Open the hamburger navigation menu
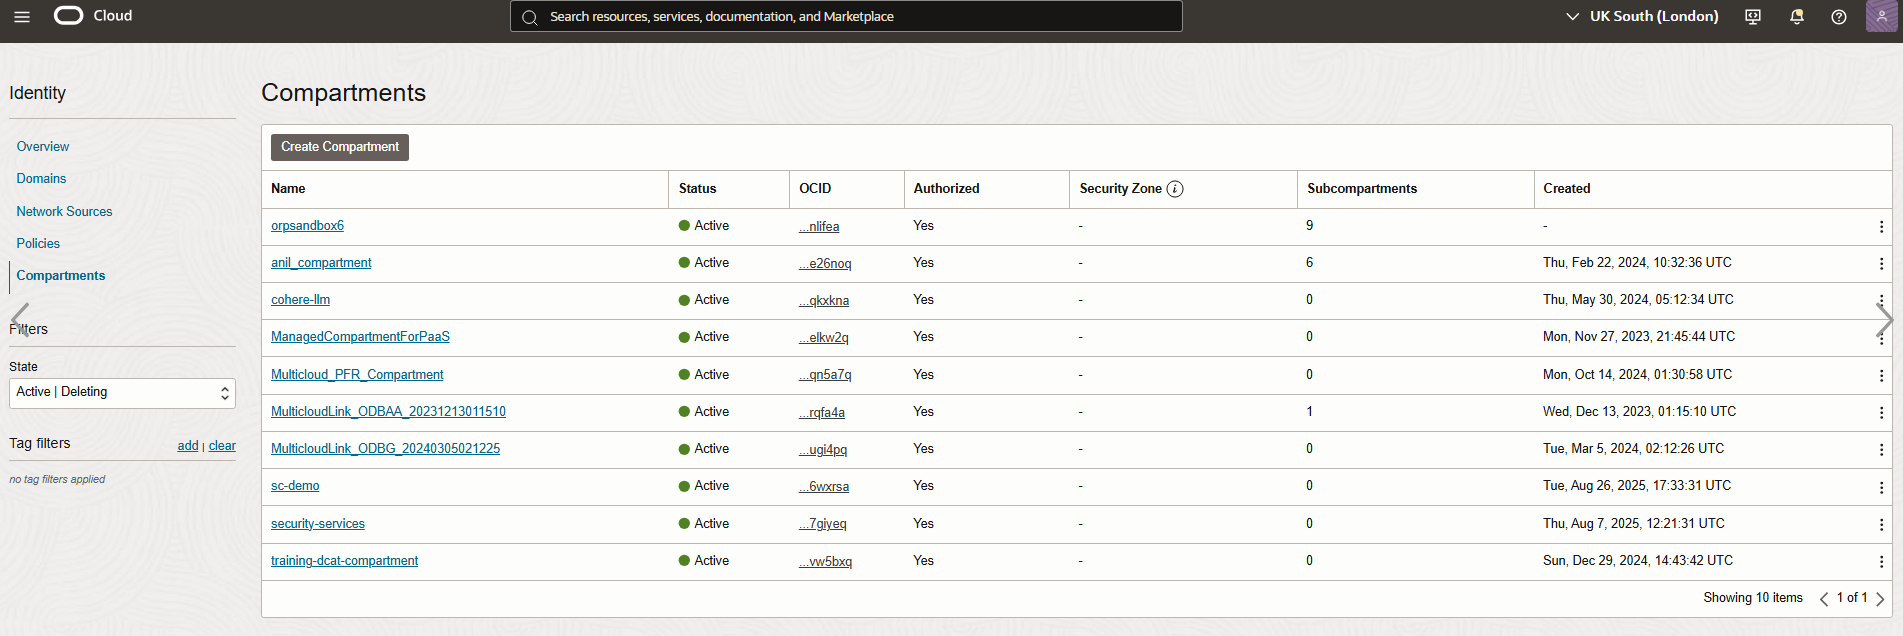This screenshot has width=1903, height=636. (22, 16)
